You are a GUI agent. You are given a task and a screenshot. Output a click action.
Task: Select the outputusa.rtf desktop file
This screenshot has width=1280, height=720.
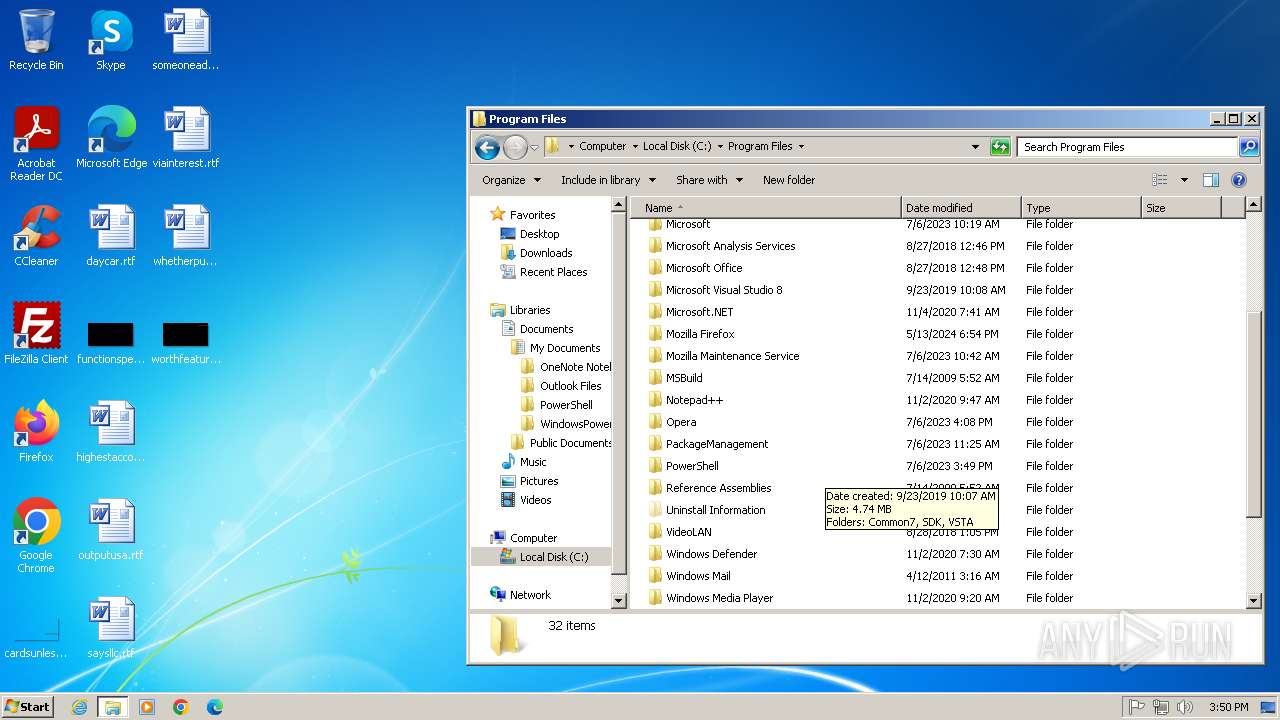click(x=111, y=530)
